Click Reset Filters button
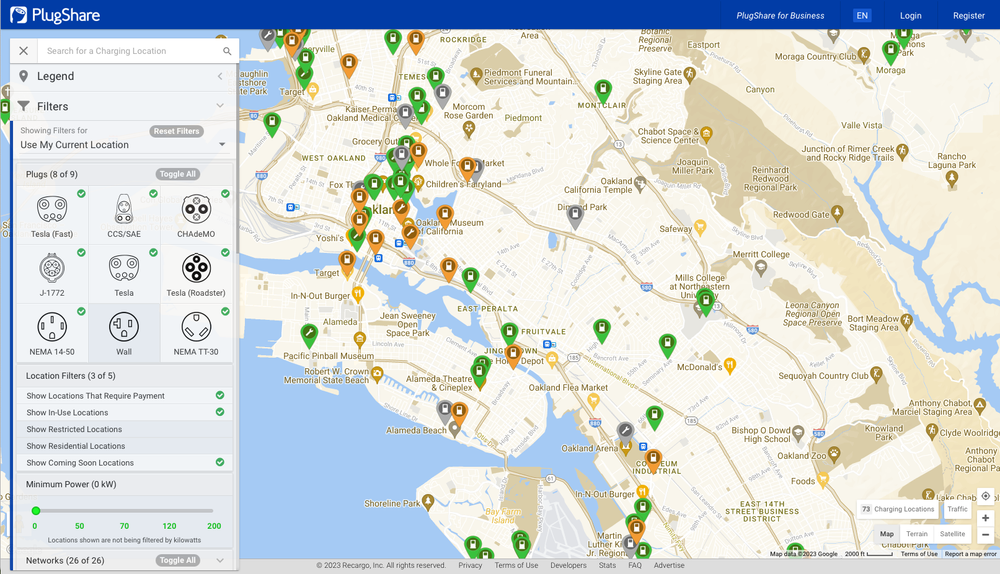Screen dimensions: 1000x574 click(177, 131)
